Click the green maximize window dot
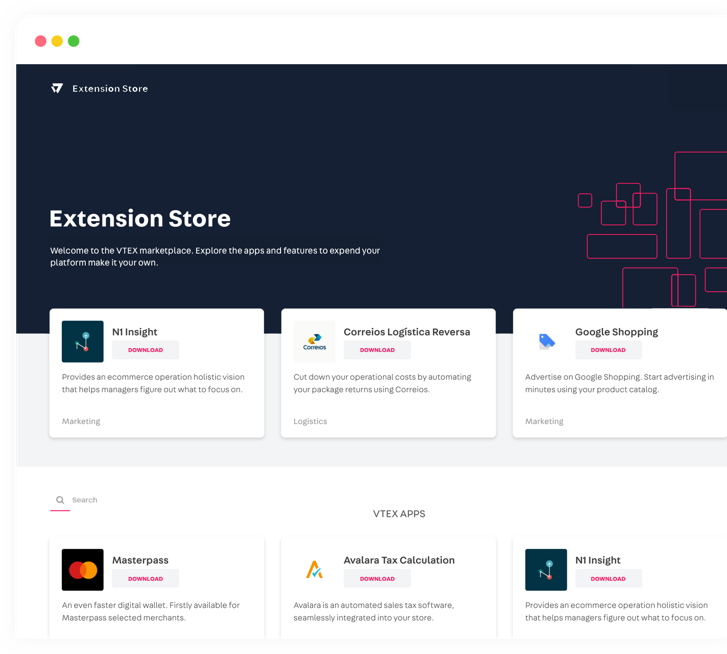 tap(74, 41)
